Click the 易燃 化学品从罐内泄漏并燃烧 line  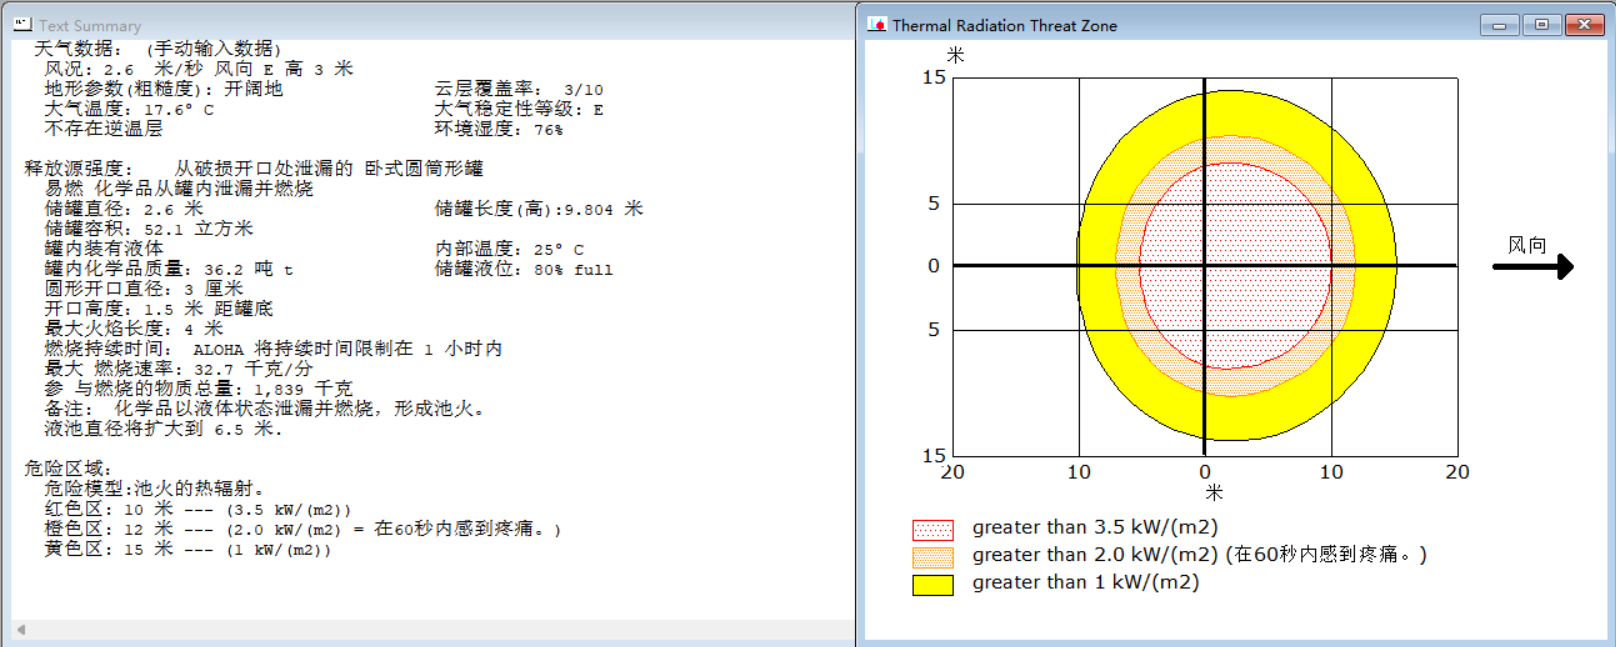[x=178, y=189]
